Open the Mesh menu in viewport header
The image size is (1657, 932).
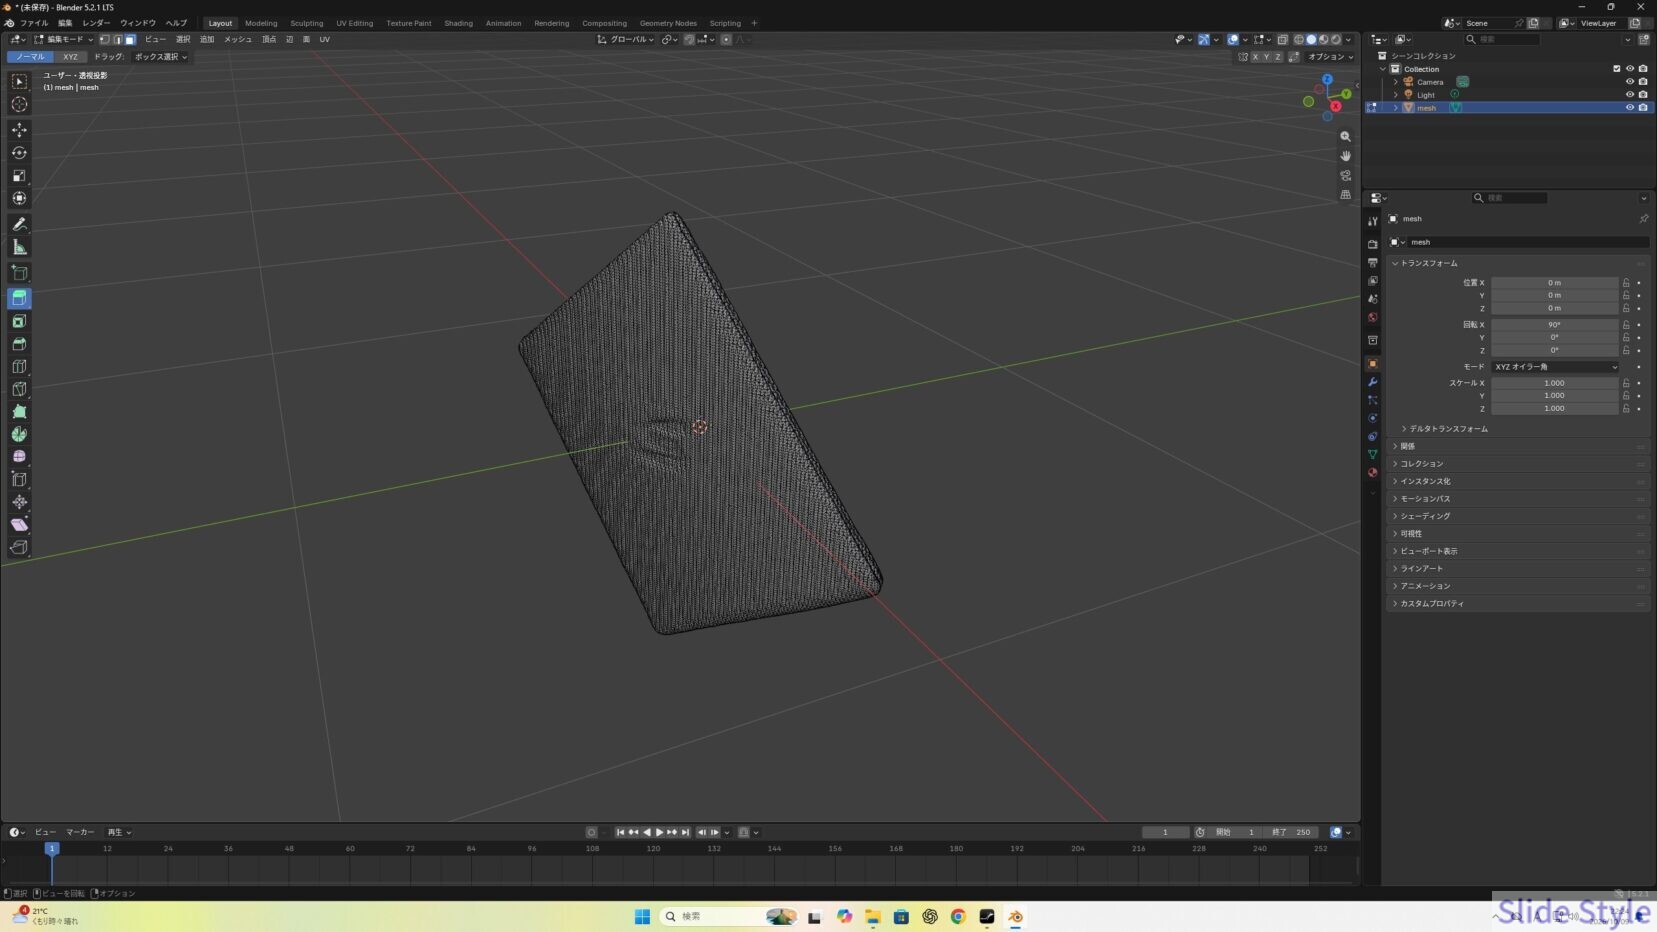(x=238, y=40)
